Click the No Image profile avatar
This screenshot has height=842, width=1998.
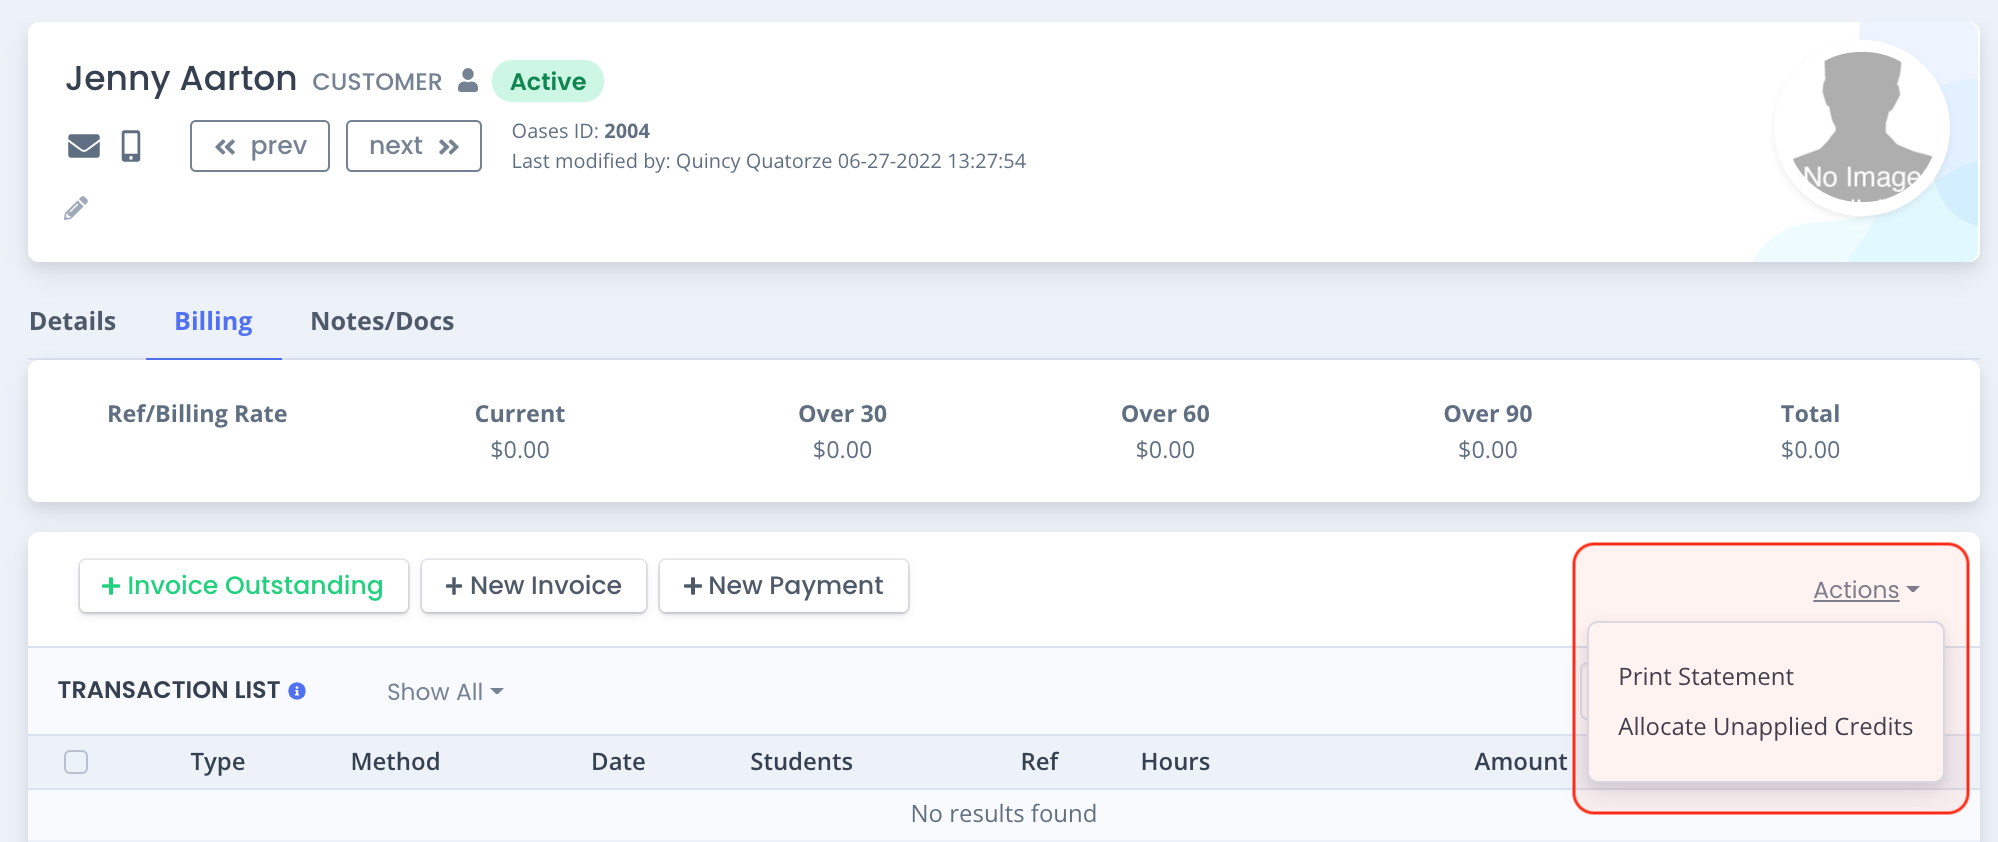1861,127
